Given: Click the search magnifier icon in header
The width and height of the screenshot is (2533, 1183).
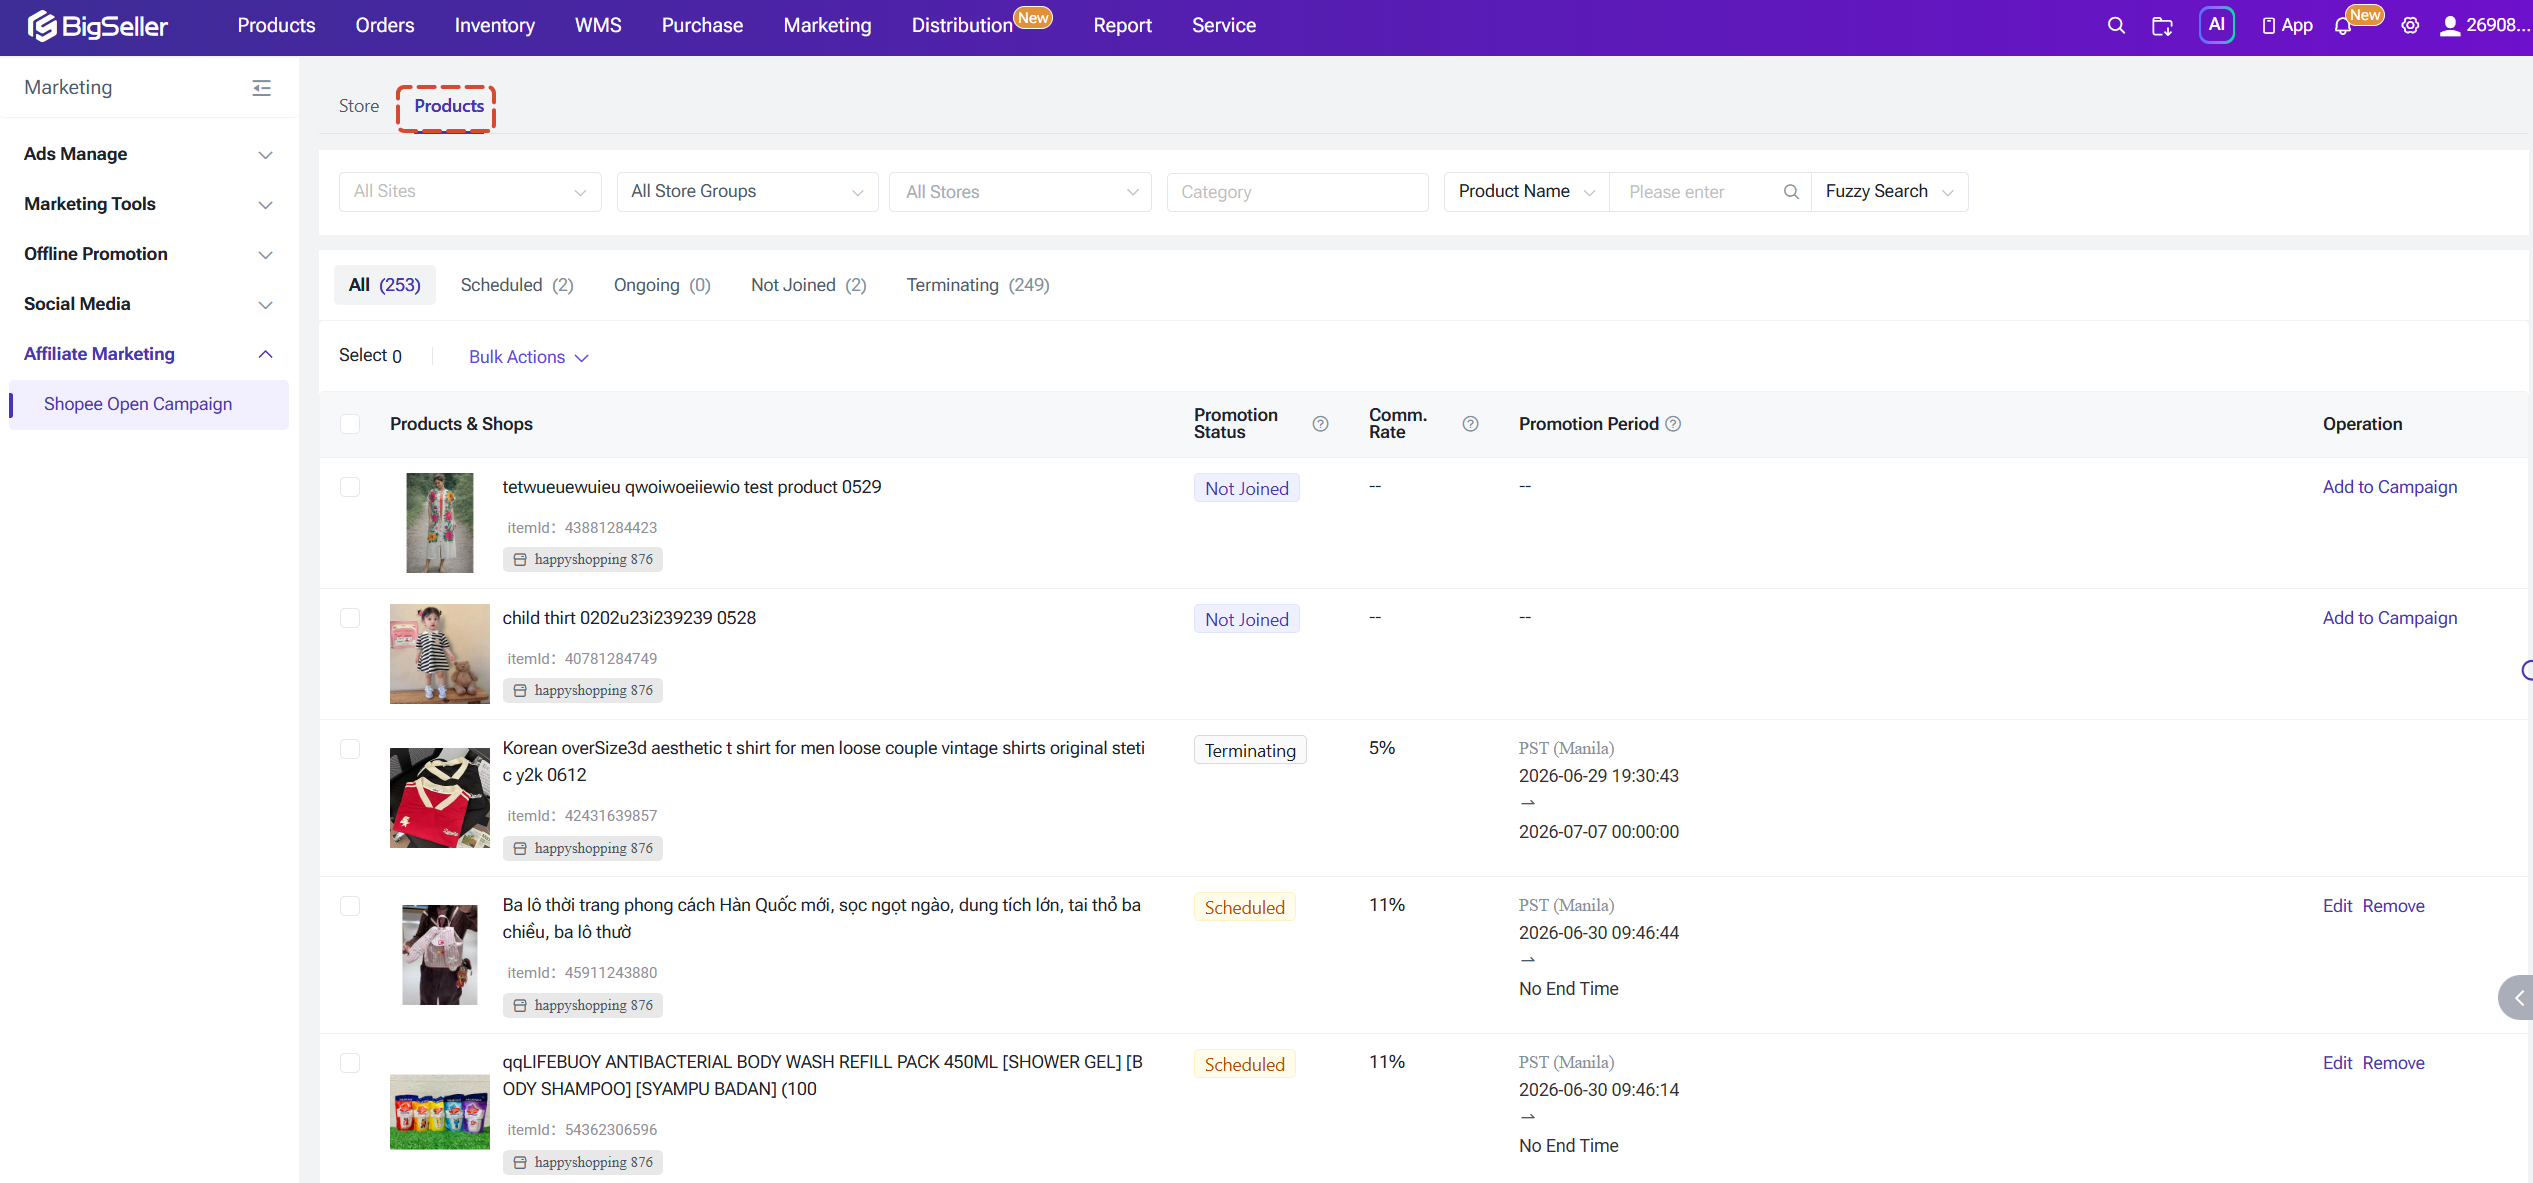Looking at the screenshot, I should click(x=2116, y=26).
